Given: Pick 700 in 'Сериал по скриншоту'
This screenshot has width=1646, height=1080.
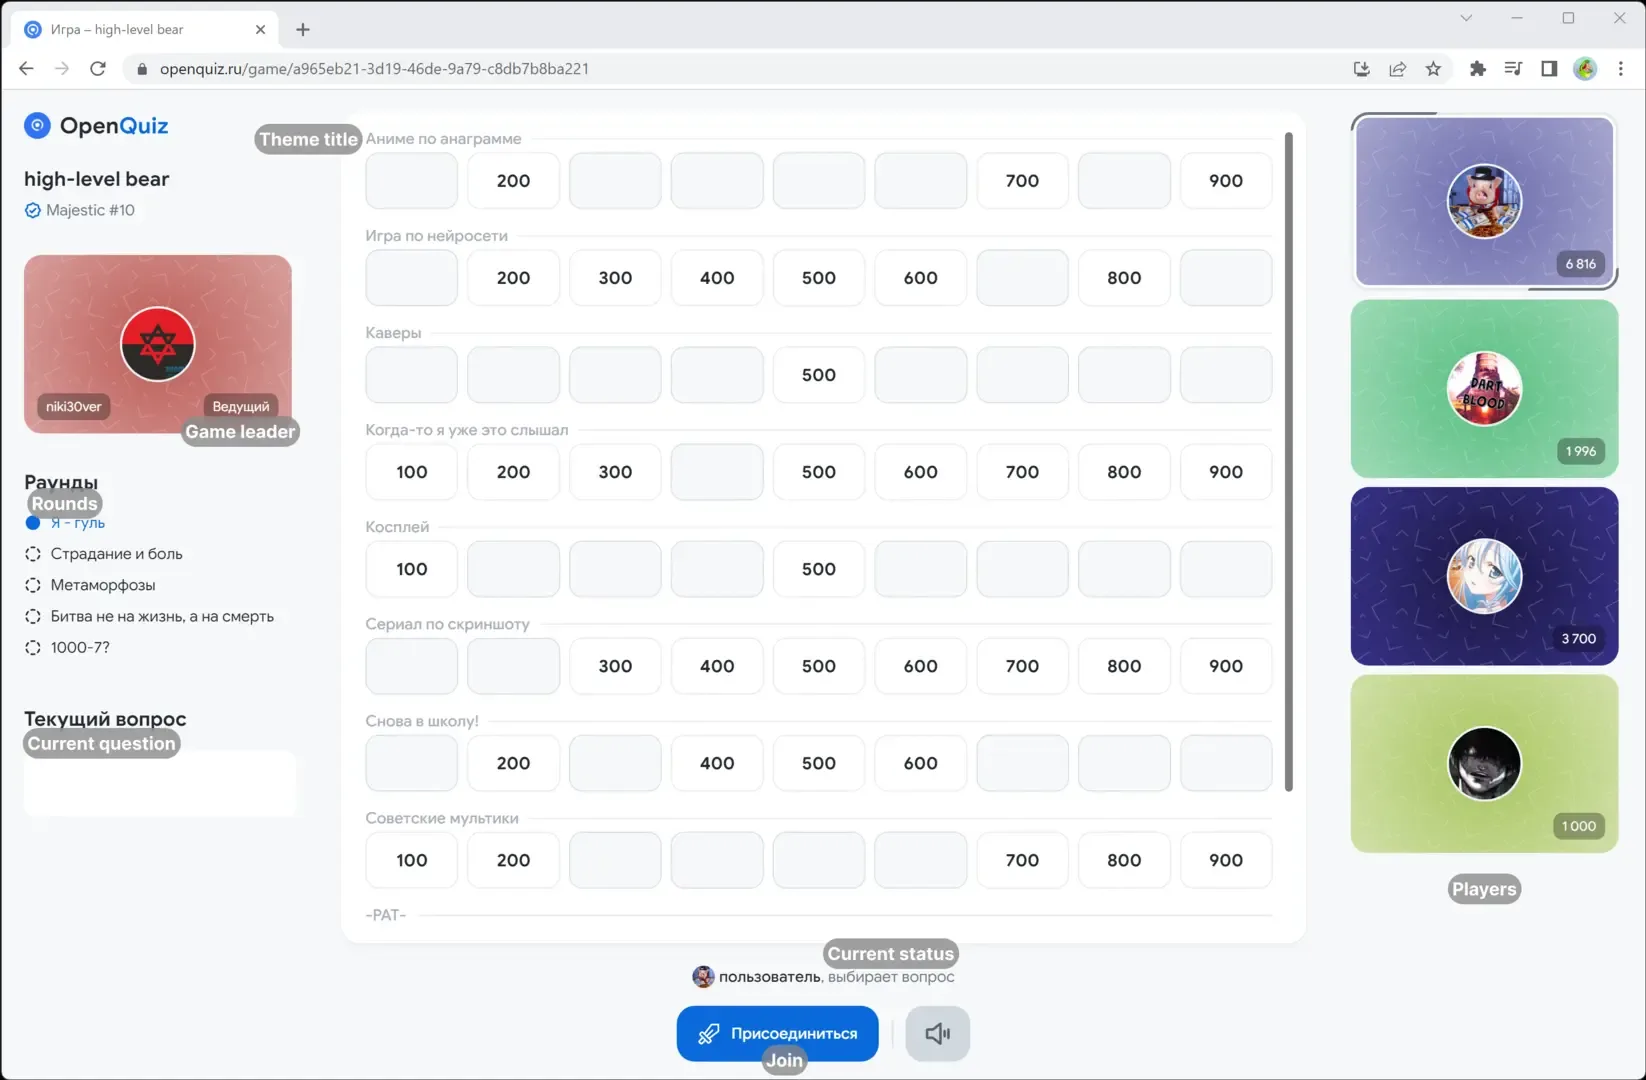Looking at the screenshot, I should (x=1022, y=666).
